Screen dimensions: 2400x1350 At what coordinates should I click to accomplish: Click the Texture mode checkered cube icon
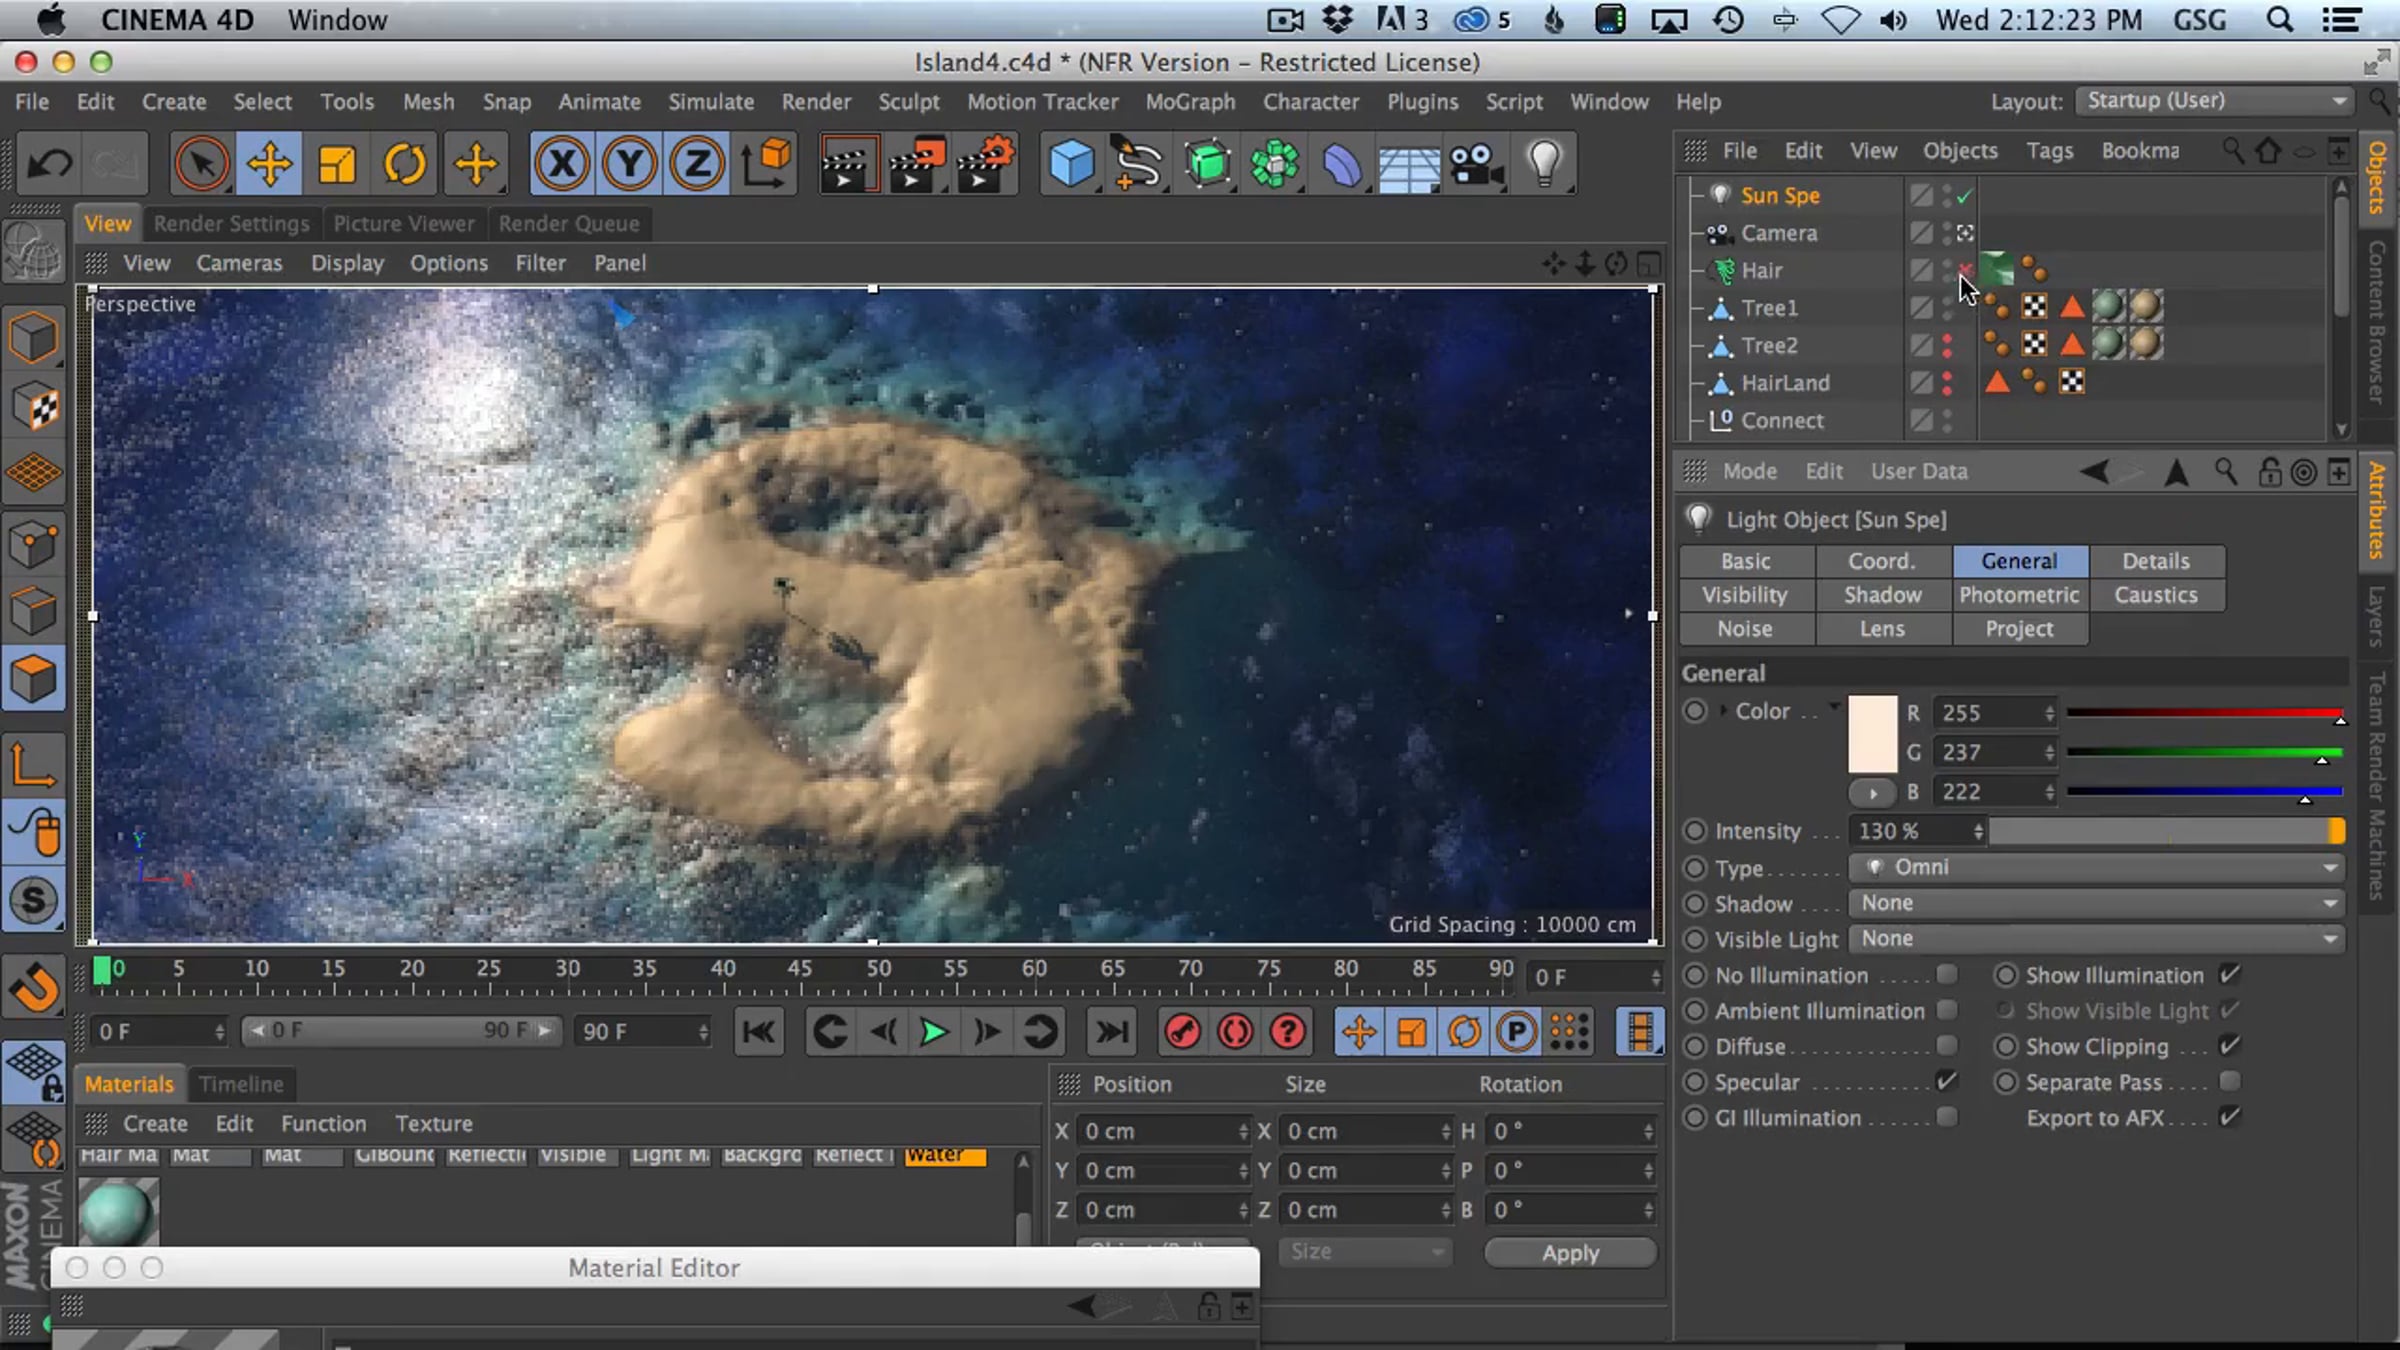pos(33,408)
